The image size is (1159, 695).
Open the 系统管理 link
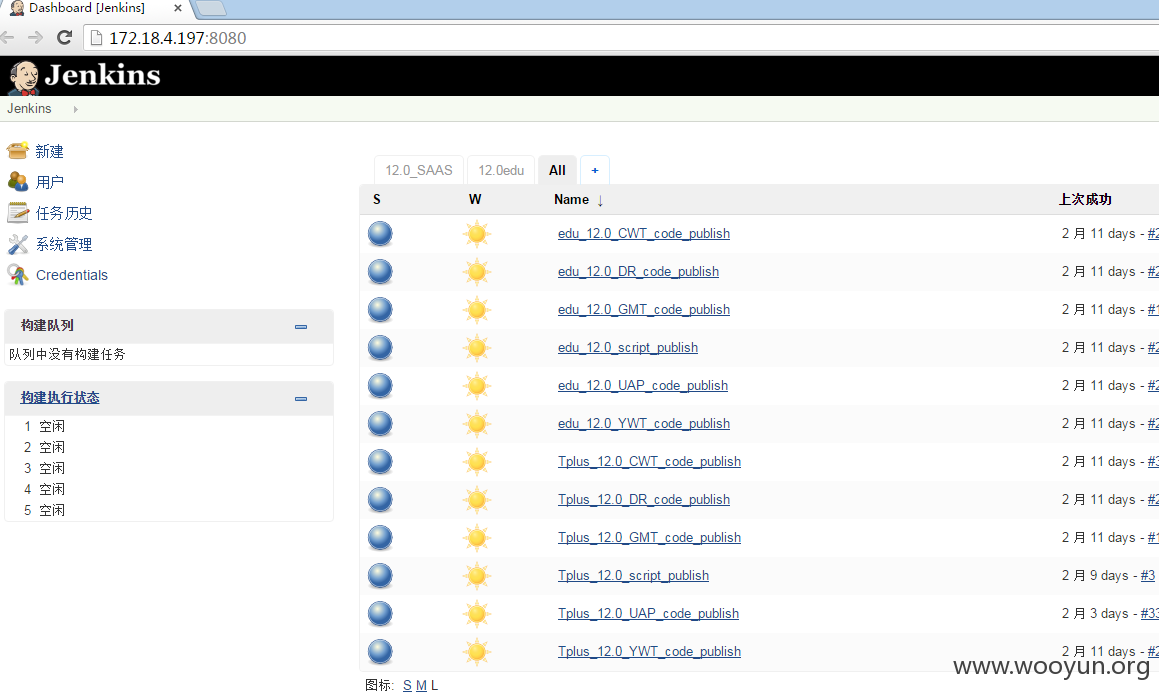click(64, 245)
